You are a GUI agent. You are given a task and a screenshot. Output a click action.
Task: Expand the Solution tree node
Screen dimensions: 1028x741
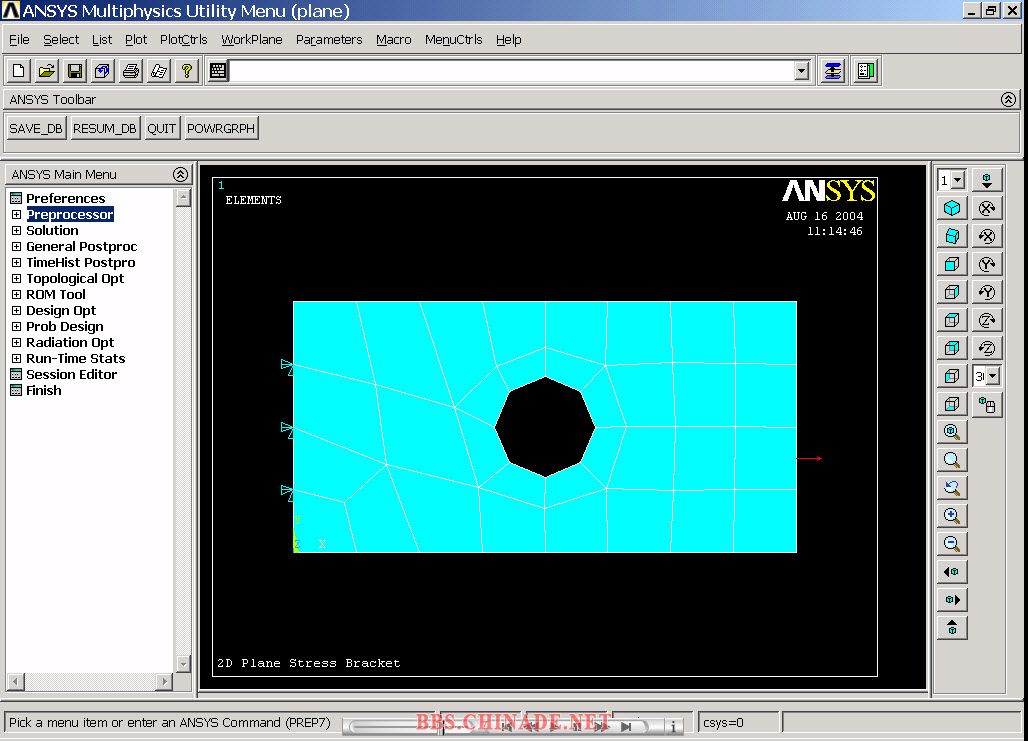[x=16, y=230]
